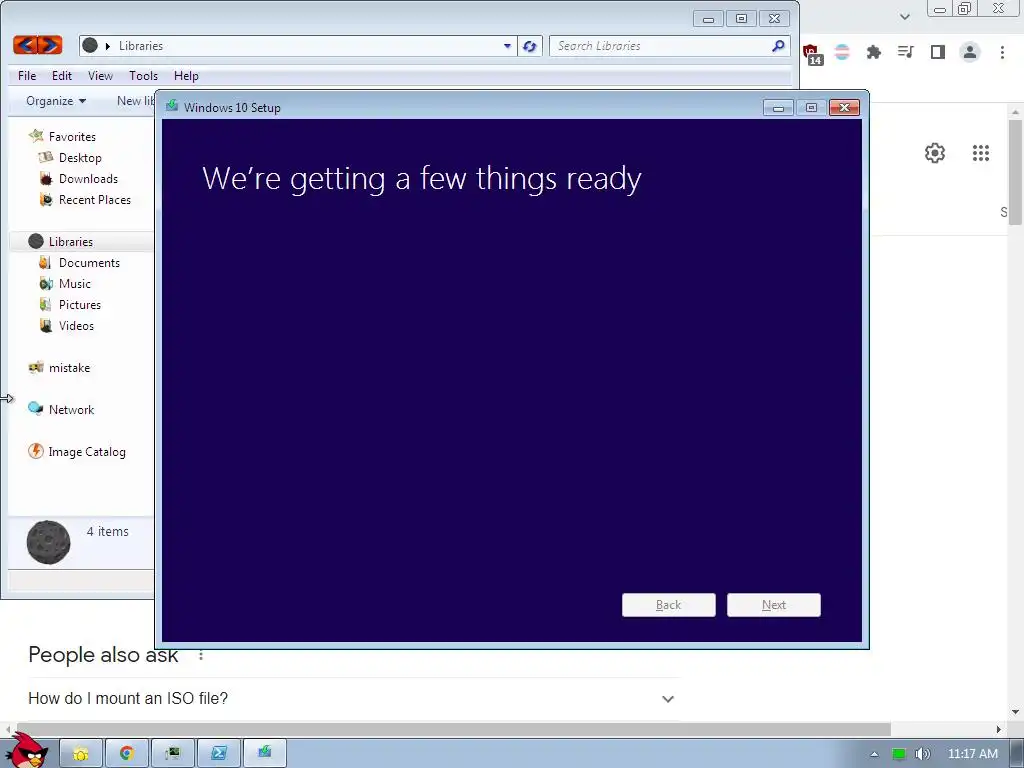Screen dimensions: 1024x768
Task: Open the File menu in Explorer
Action: click(x=27, y=76)
